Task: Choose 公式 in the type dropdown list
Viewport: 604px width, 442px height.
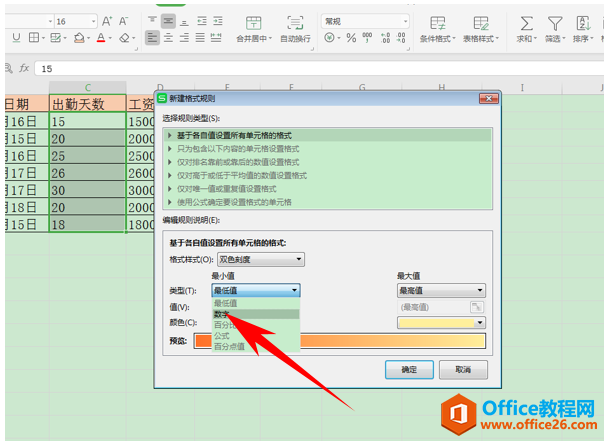Action: pos(221,336)
